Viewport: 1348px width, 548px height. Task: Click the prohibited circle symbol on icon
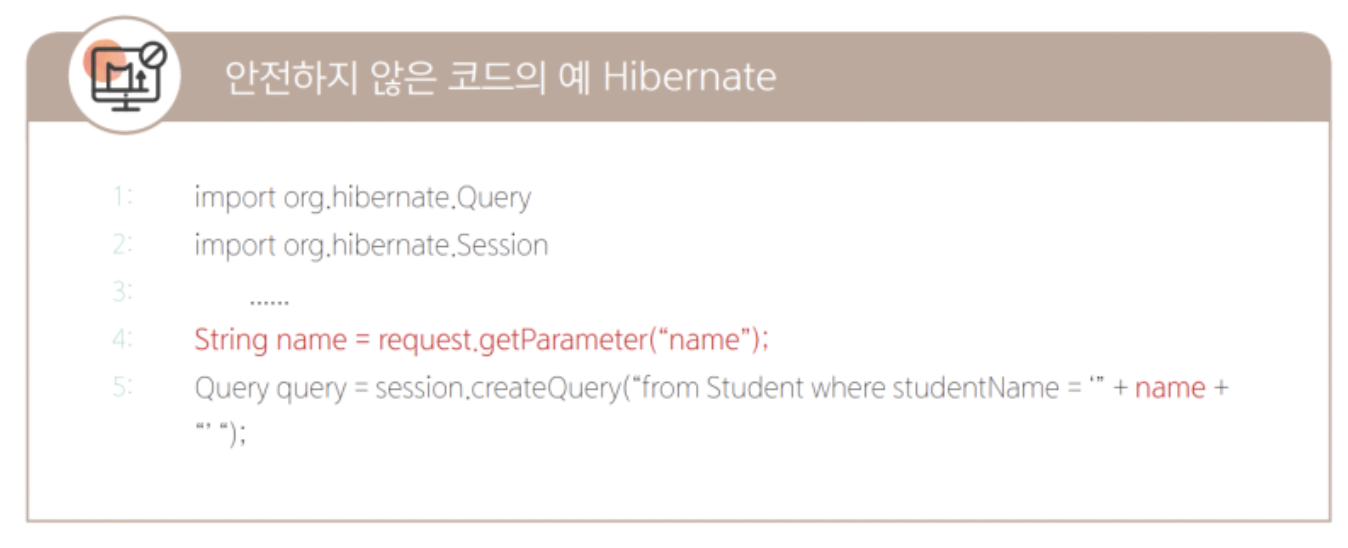point(153,56)
